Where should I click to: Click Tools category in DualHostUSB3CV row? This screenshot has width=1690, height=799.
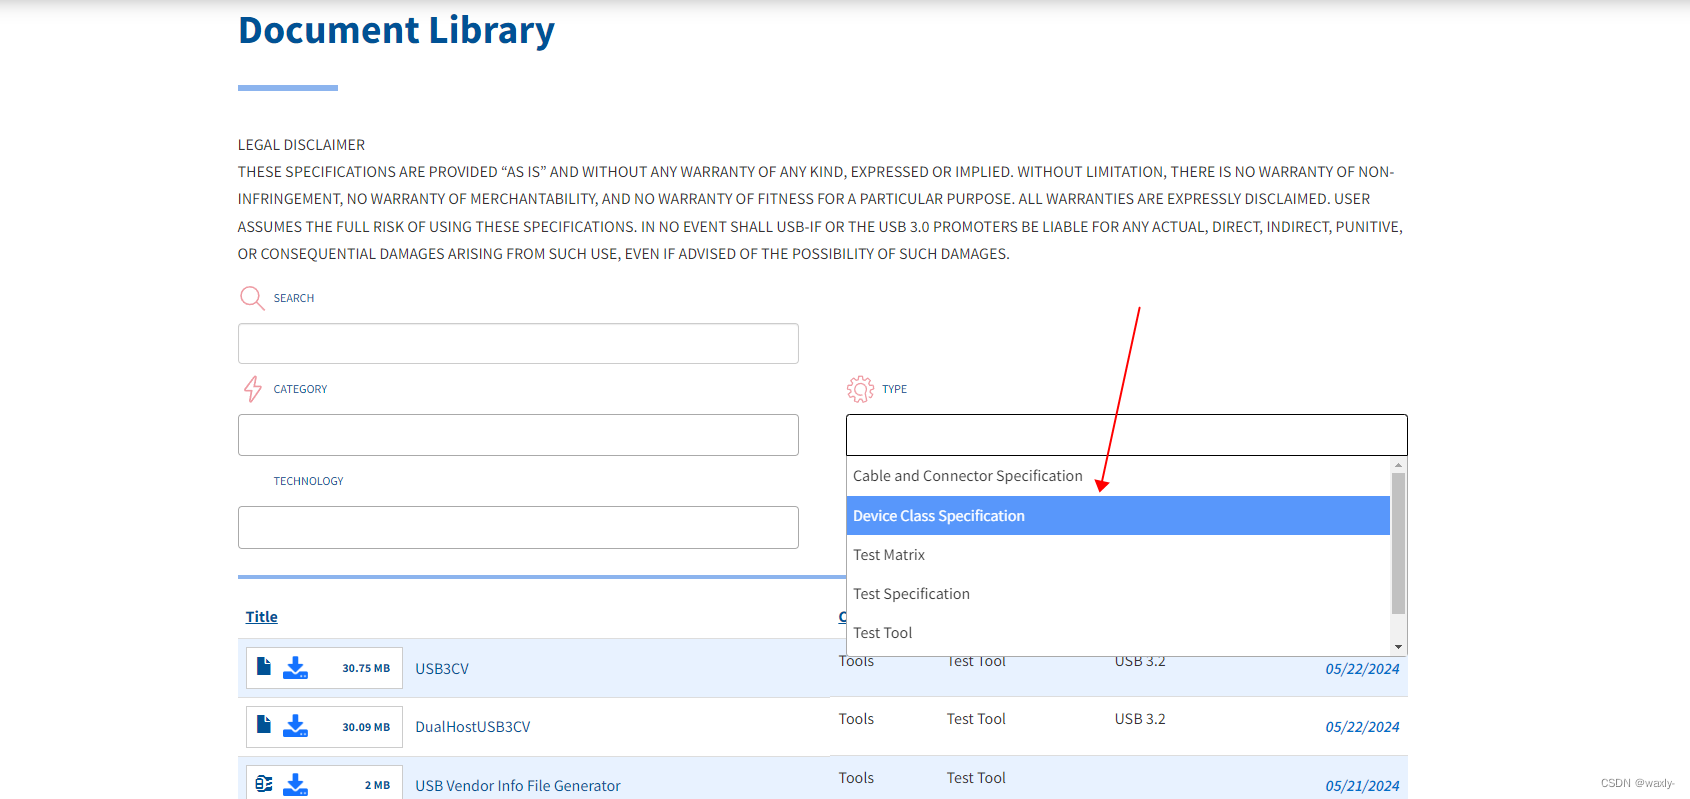tap(856, 719)
